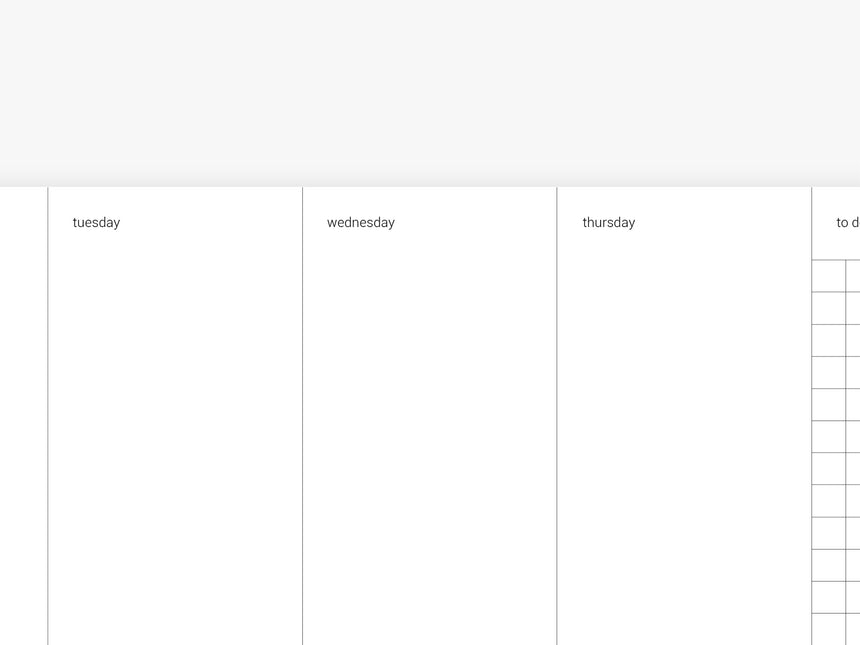Toggle the fourth to-do checkbox

(829, 372)
